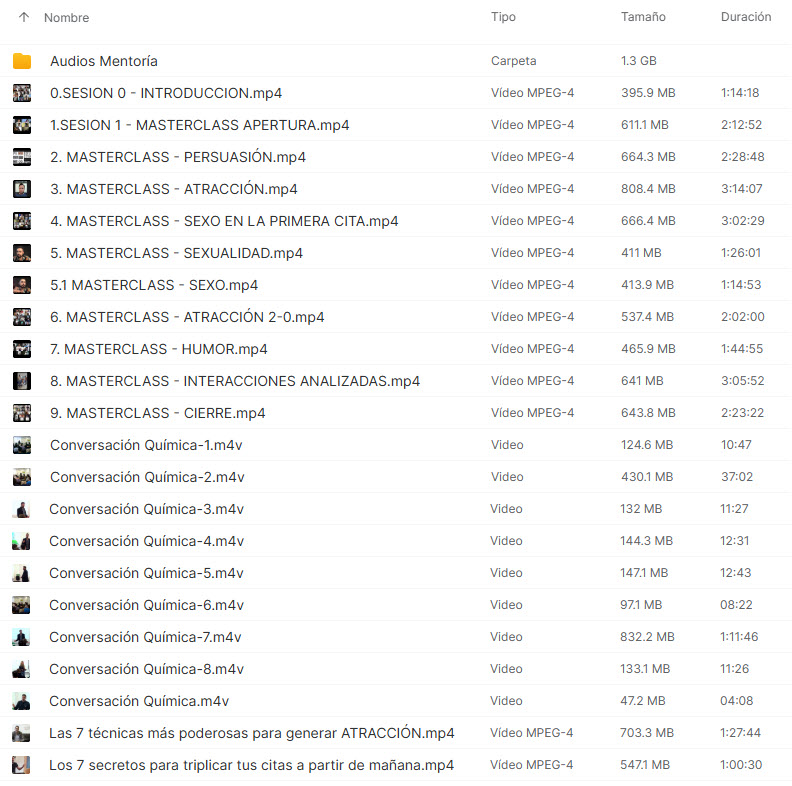Click the 808.4 MB size value
Screen dimensions: 792x786
click(x=648, y=189)
